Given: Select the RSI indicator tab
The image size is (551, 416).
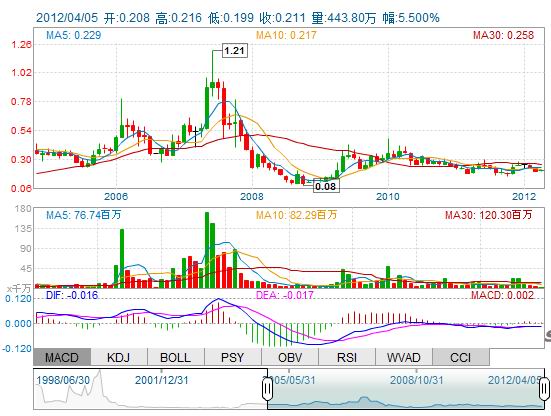Looking at the screenshot, I should point(347,357).
